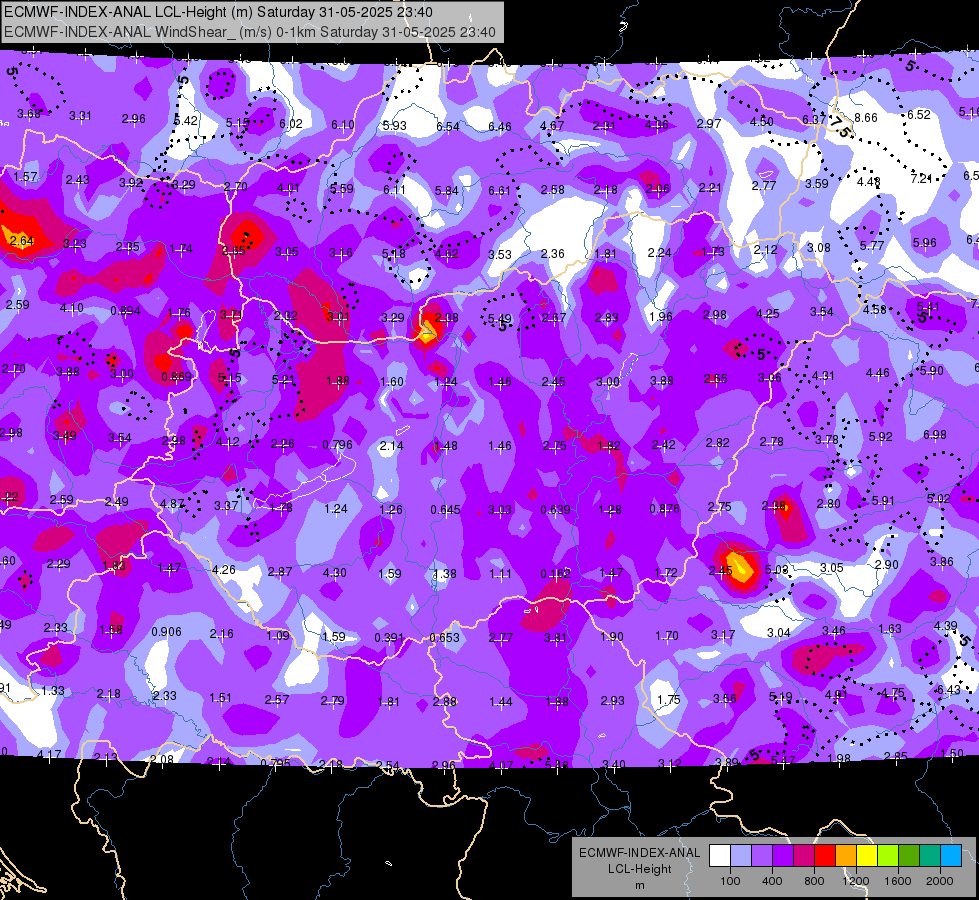Viewport: 979px width, 900px height.
Task: Click the wind shear value 3.81
Action: (x=555, y=638)
